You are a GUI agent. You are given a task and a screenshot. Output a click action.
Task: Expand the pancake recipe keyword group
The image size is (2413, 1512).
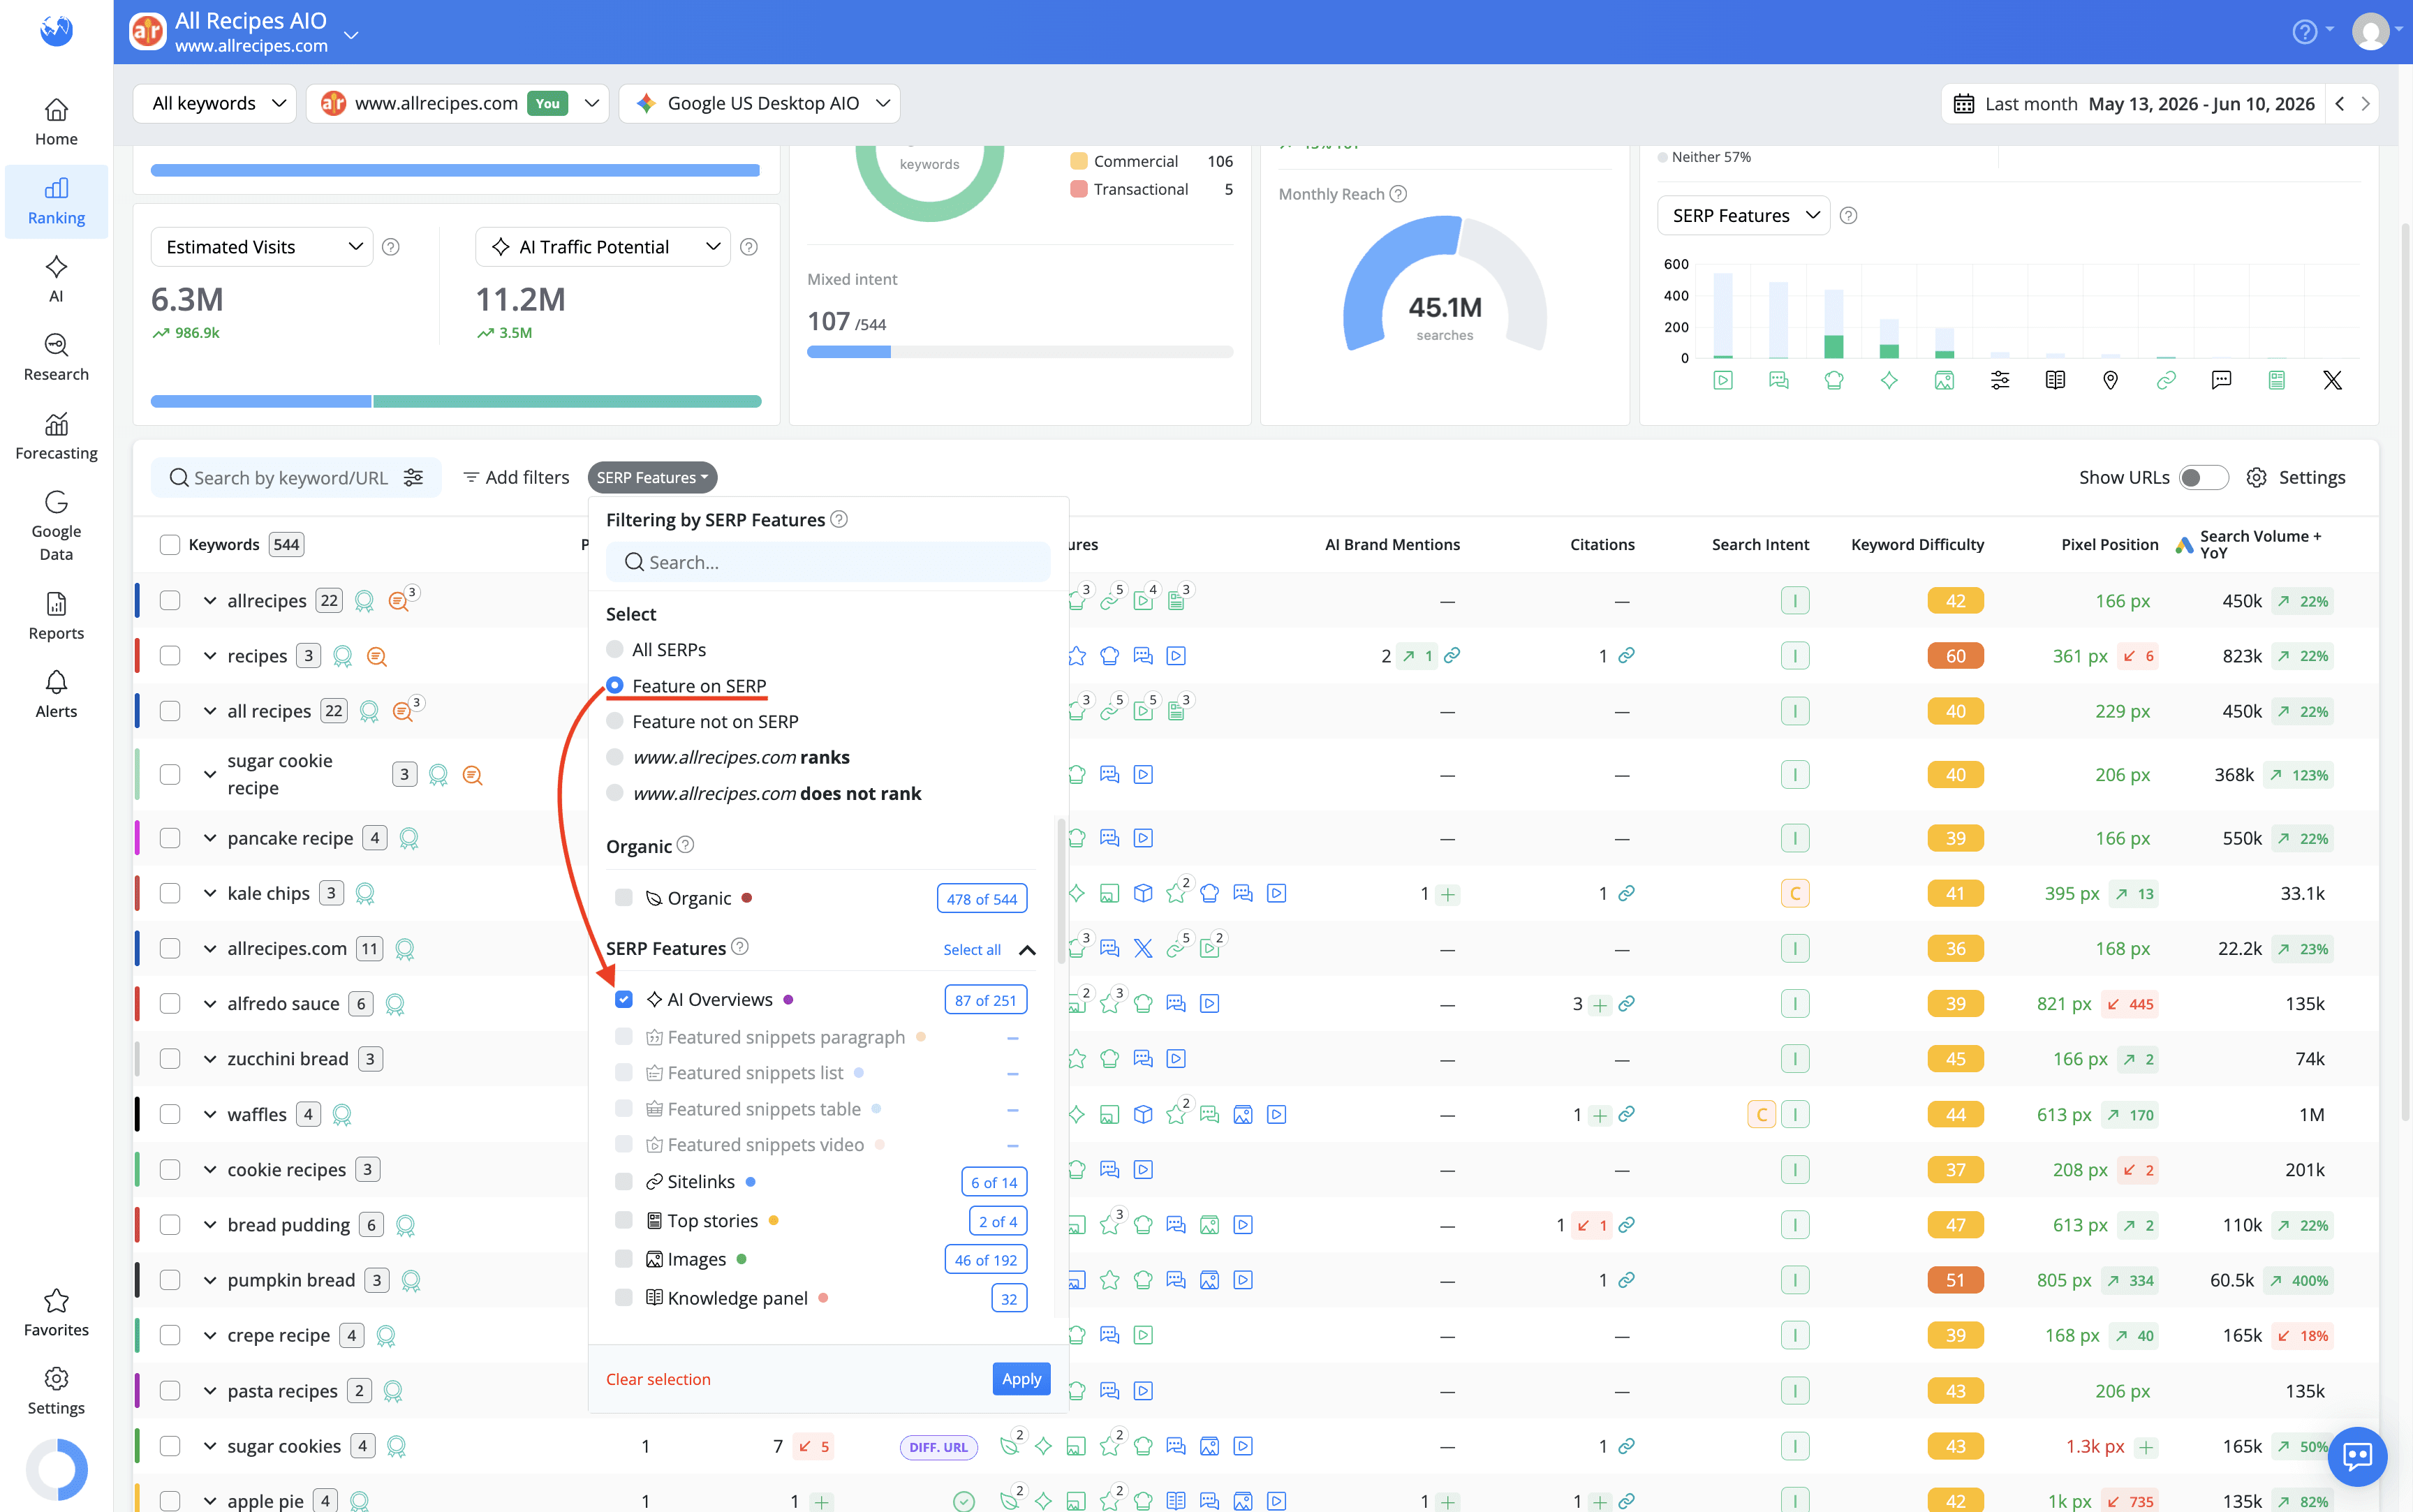(210, 838)
